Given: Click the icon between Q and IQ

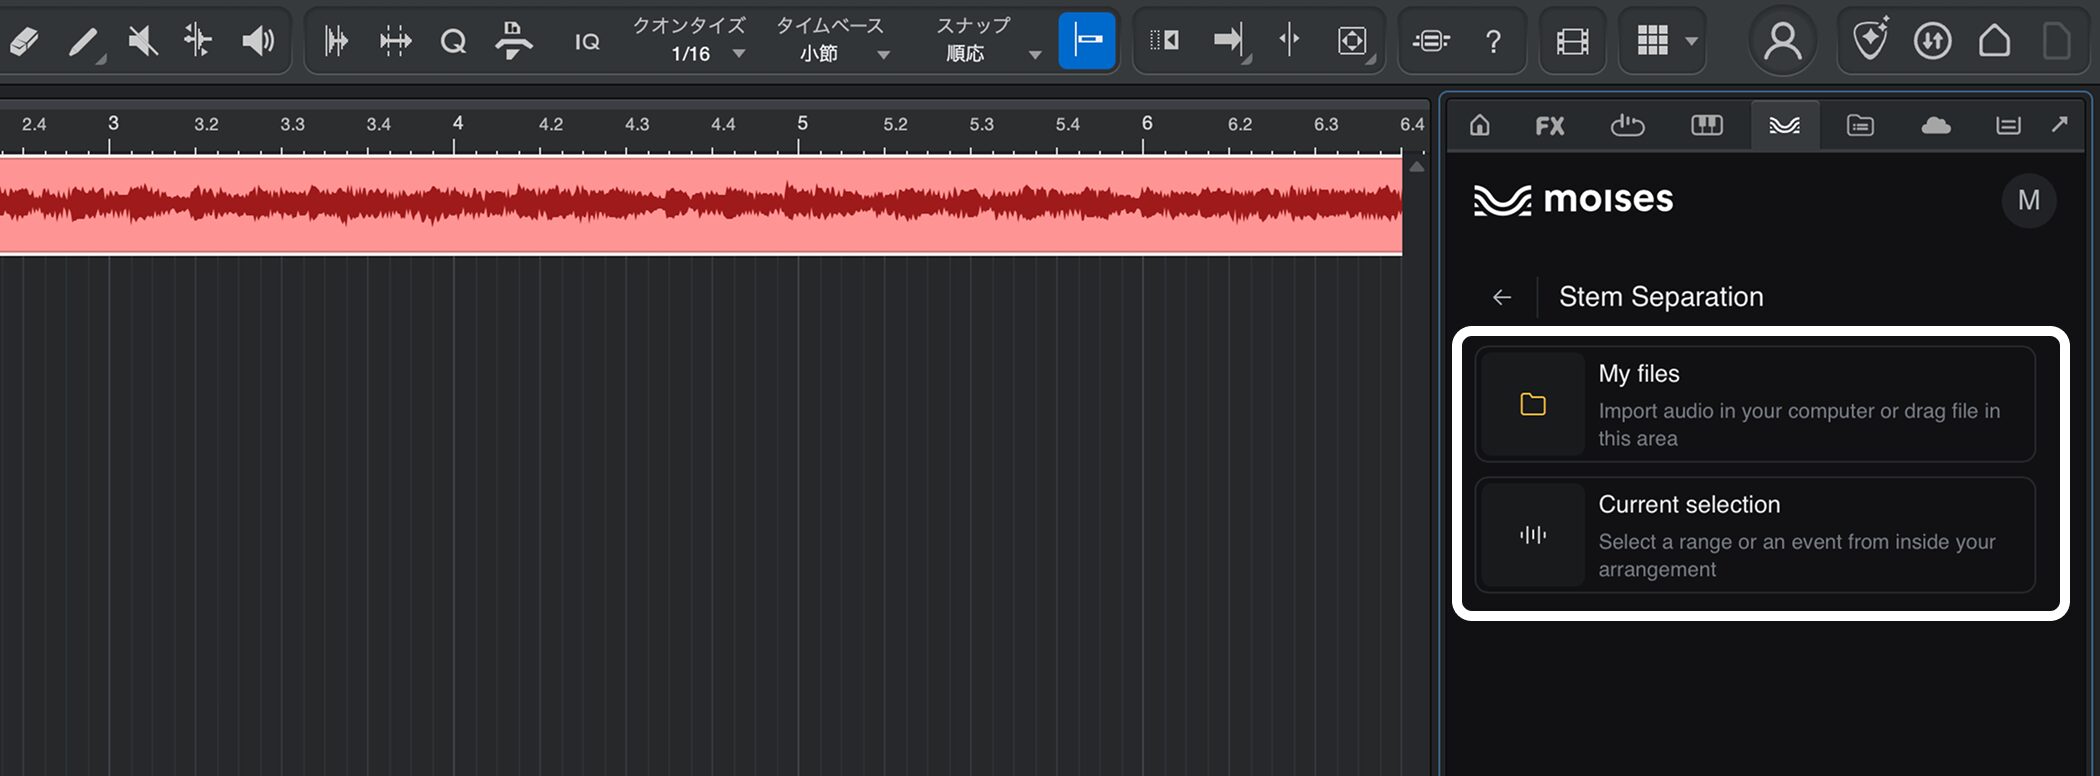Looking at the screenshot, I should click(x=513, y=41).
